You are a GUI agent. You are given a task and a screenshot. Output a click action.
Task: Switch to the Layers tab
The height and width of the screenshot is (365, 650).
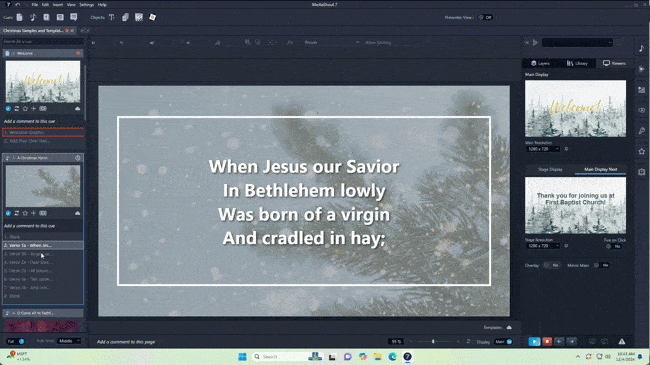pos(541,63)
